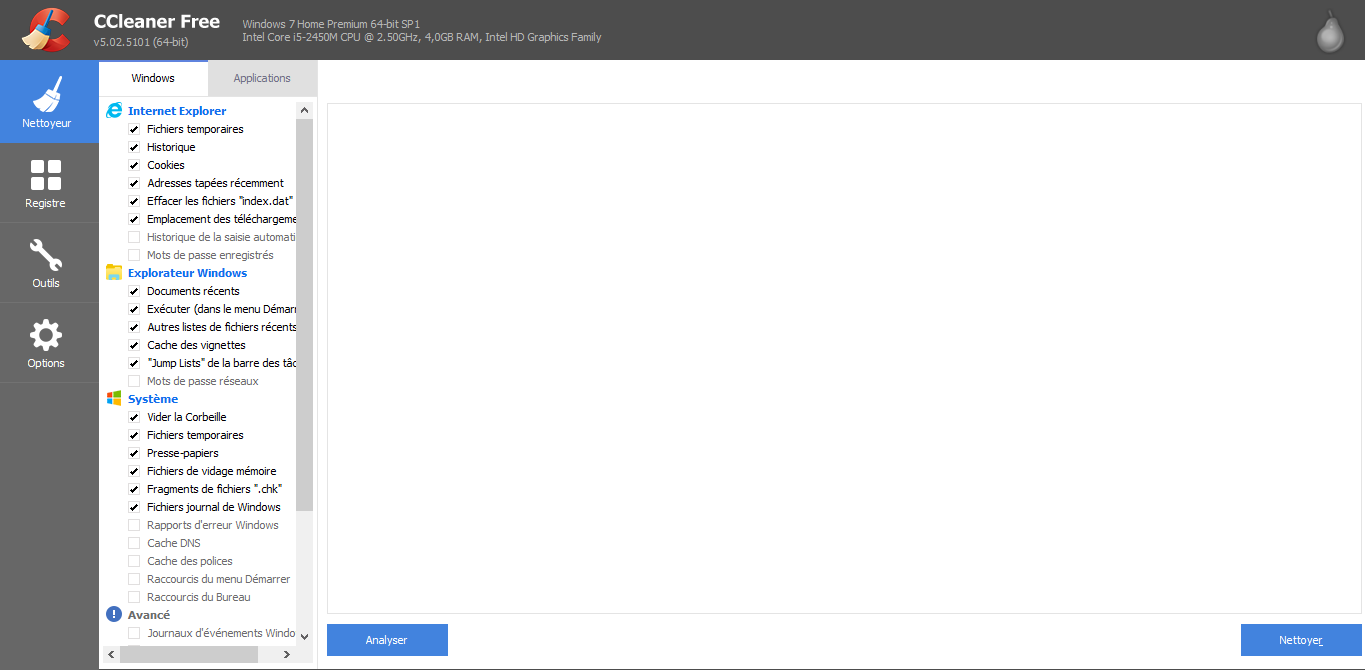1365x670 pixels.
Task: Click the "CCleaner Free" title text
Action: pyautogui.click(x=157, y=21)
